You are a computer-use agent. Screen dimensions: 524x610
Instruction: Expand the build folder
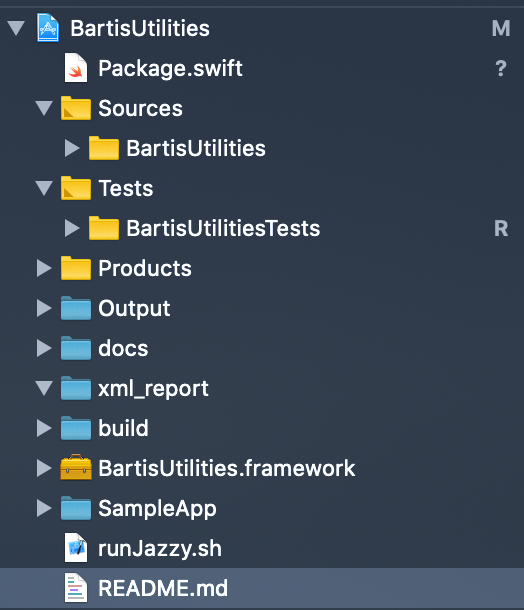44,428
